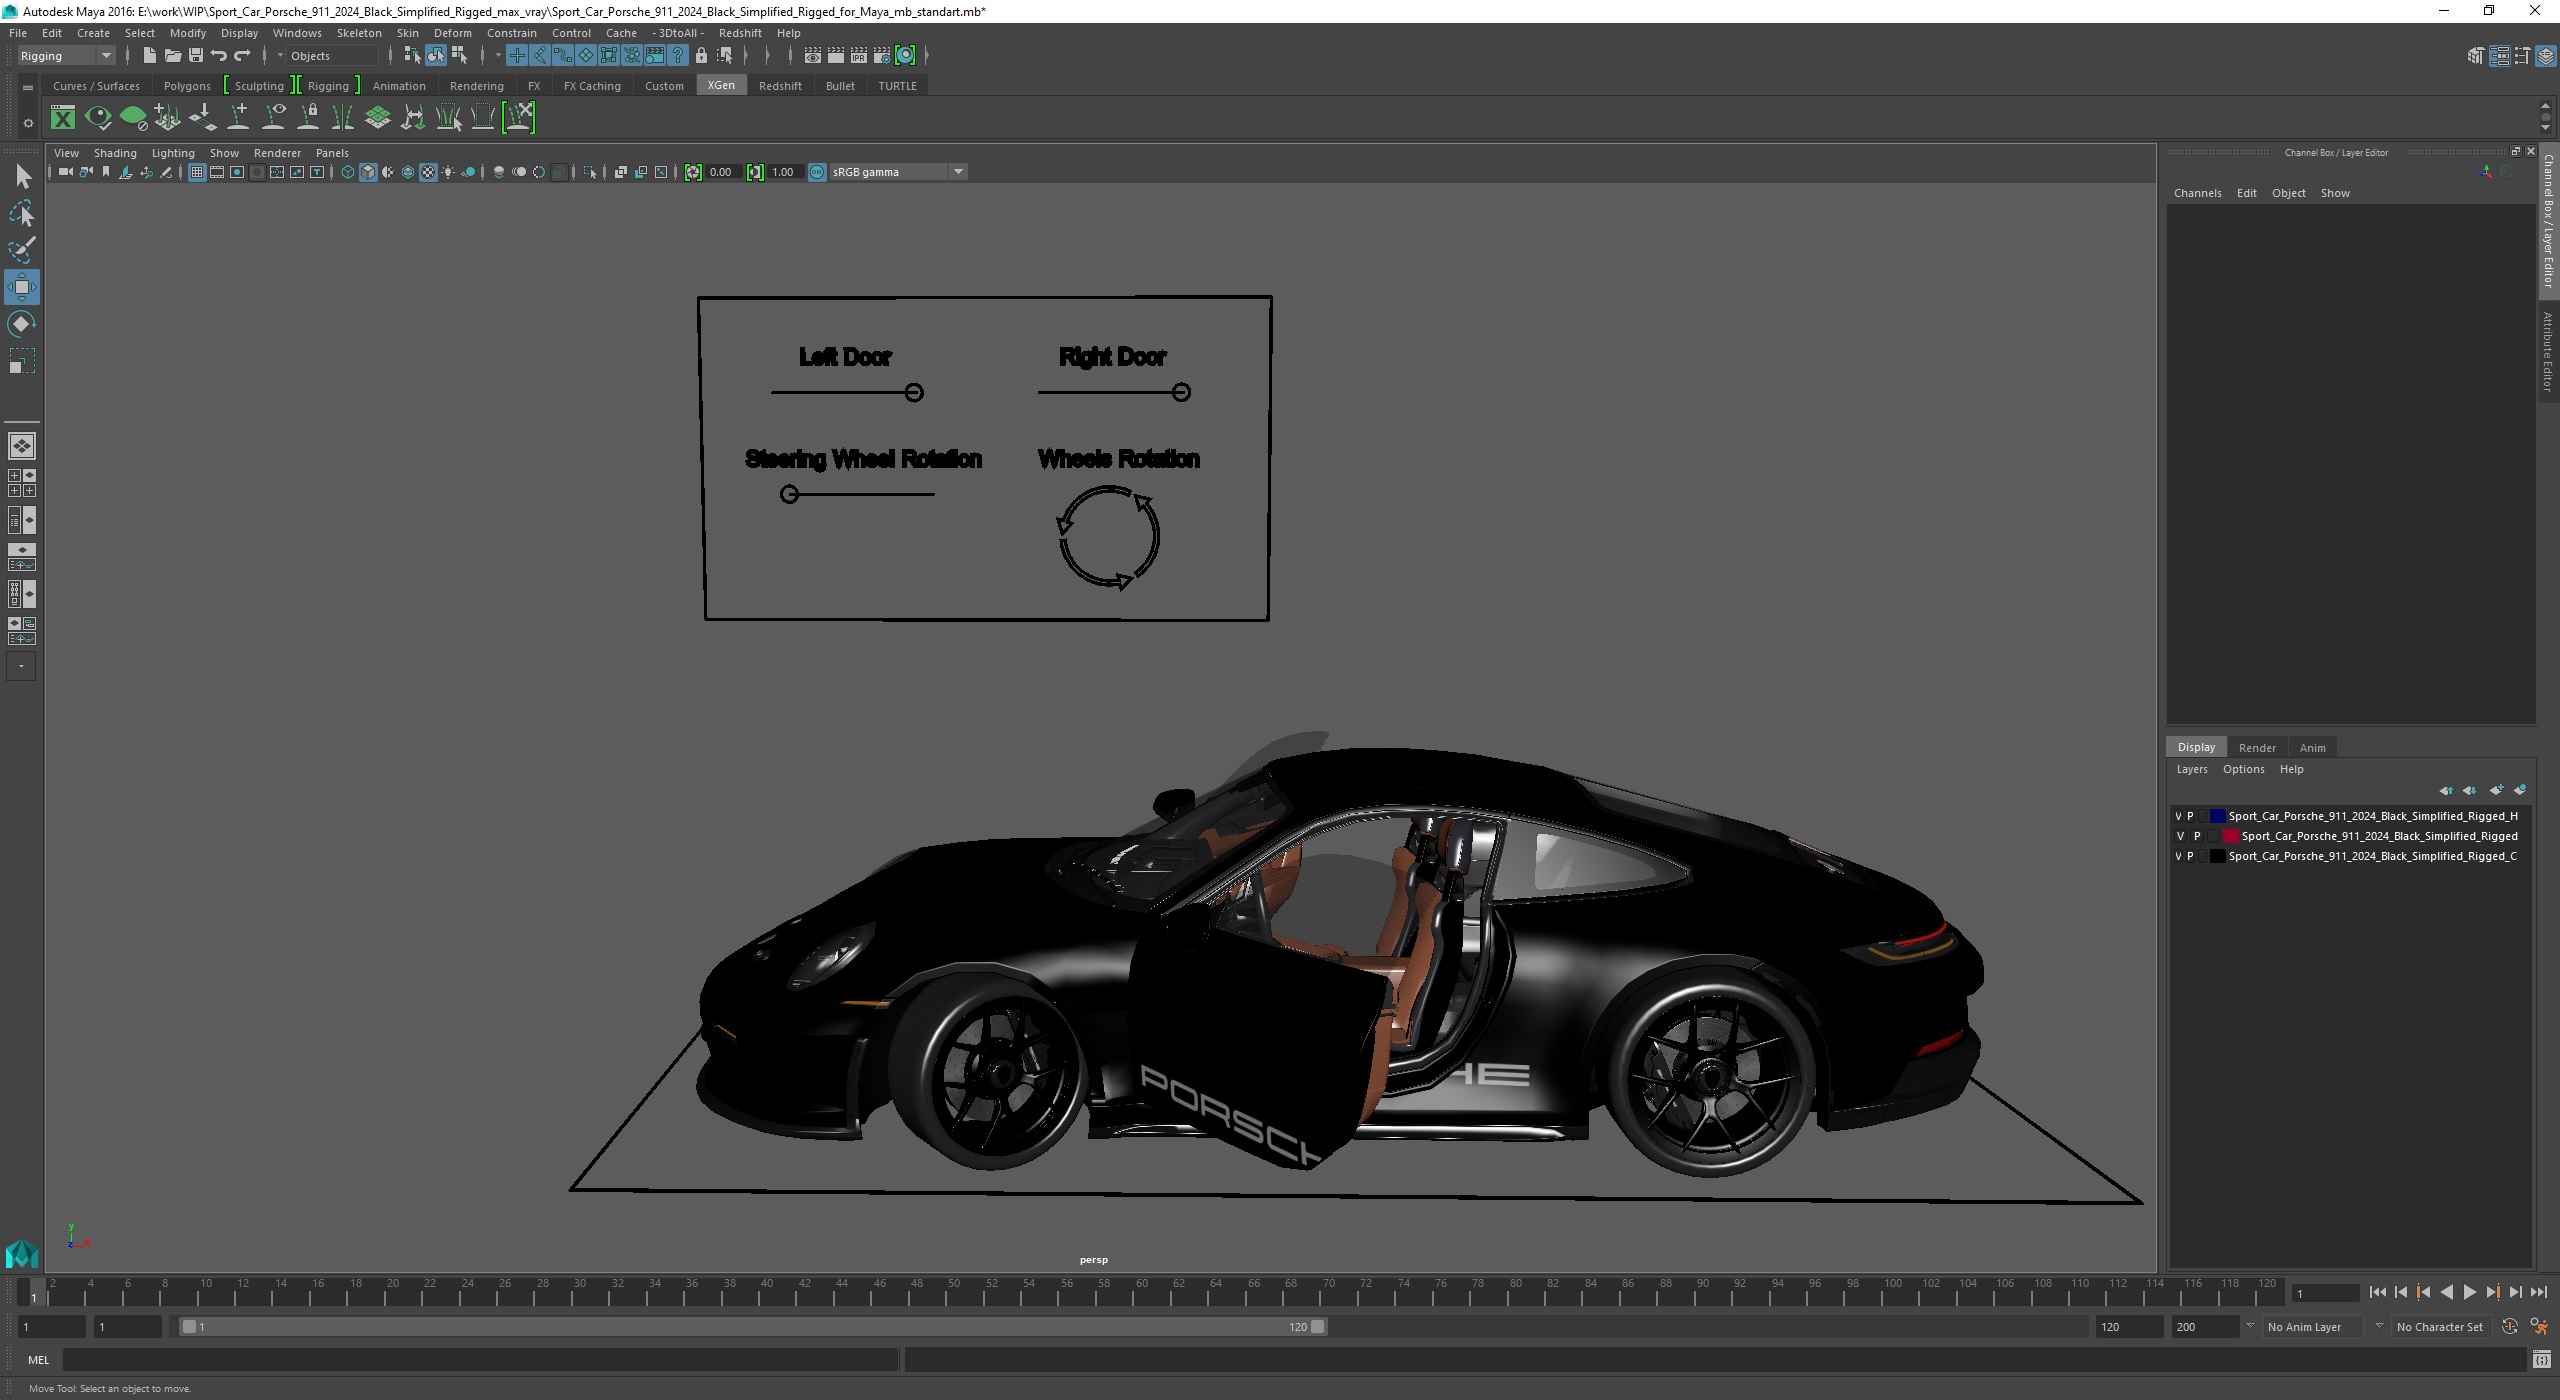Toggle viewport grid display
2560x1400 pixels.
[197, 173]
